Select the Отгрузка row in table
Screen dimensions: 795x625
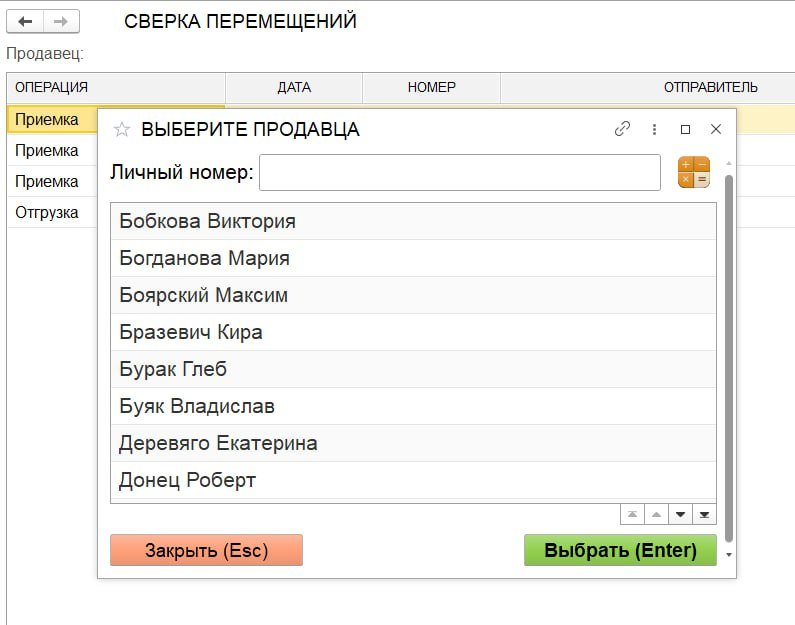tap(47, 212)
